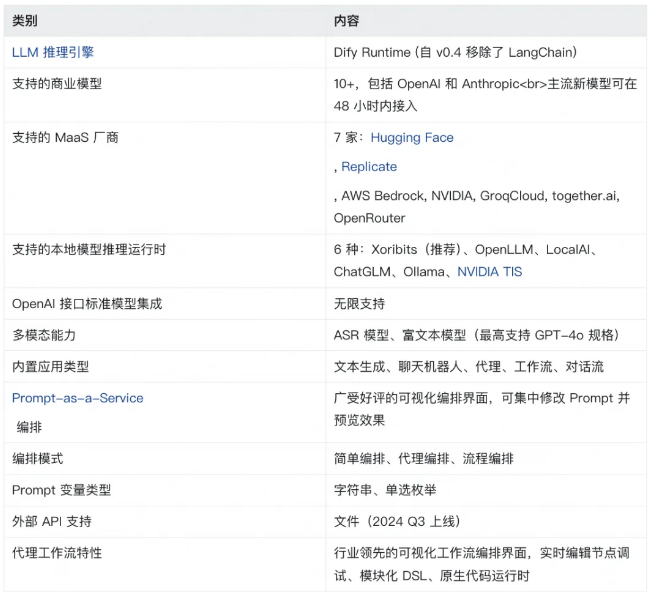Click the 支持的本地模型推理运行时 cell
Image resolution: width=648 pixels, height=592 pixels.
(x=165, y=261)
